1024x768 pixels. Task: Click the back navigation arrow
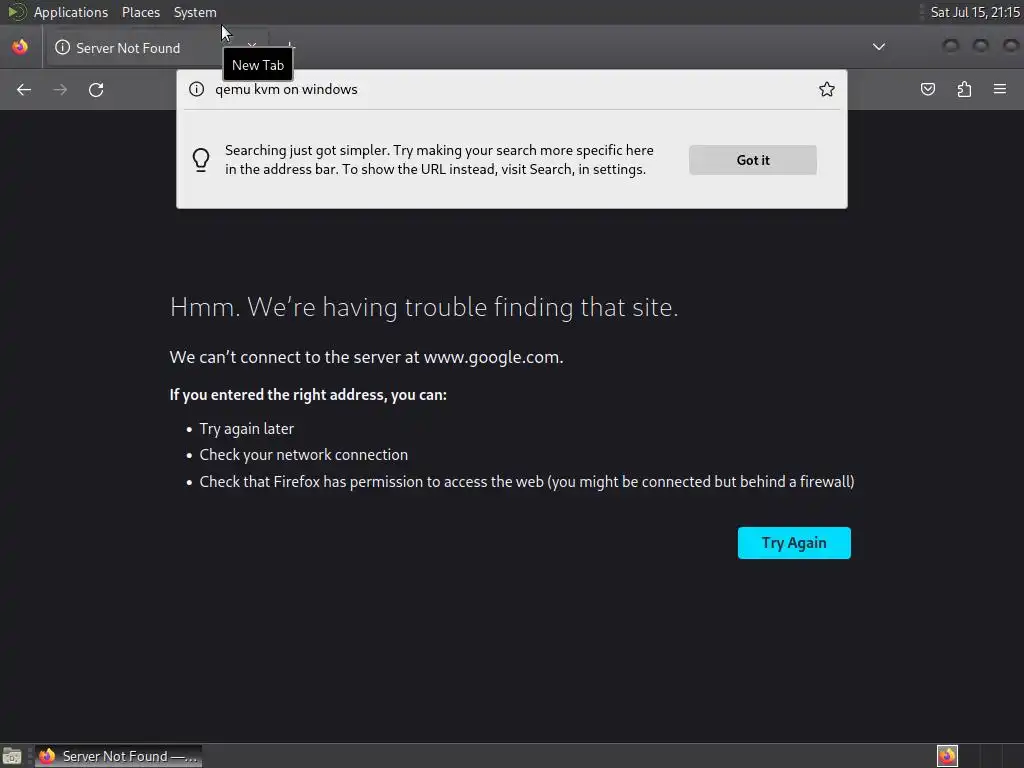point(24,89)
